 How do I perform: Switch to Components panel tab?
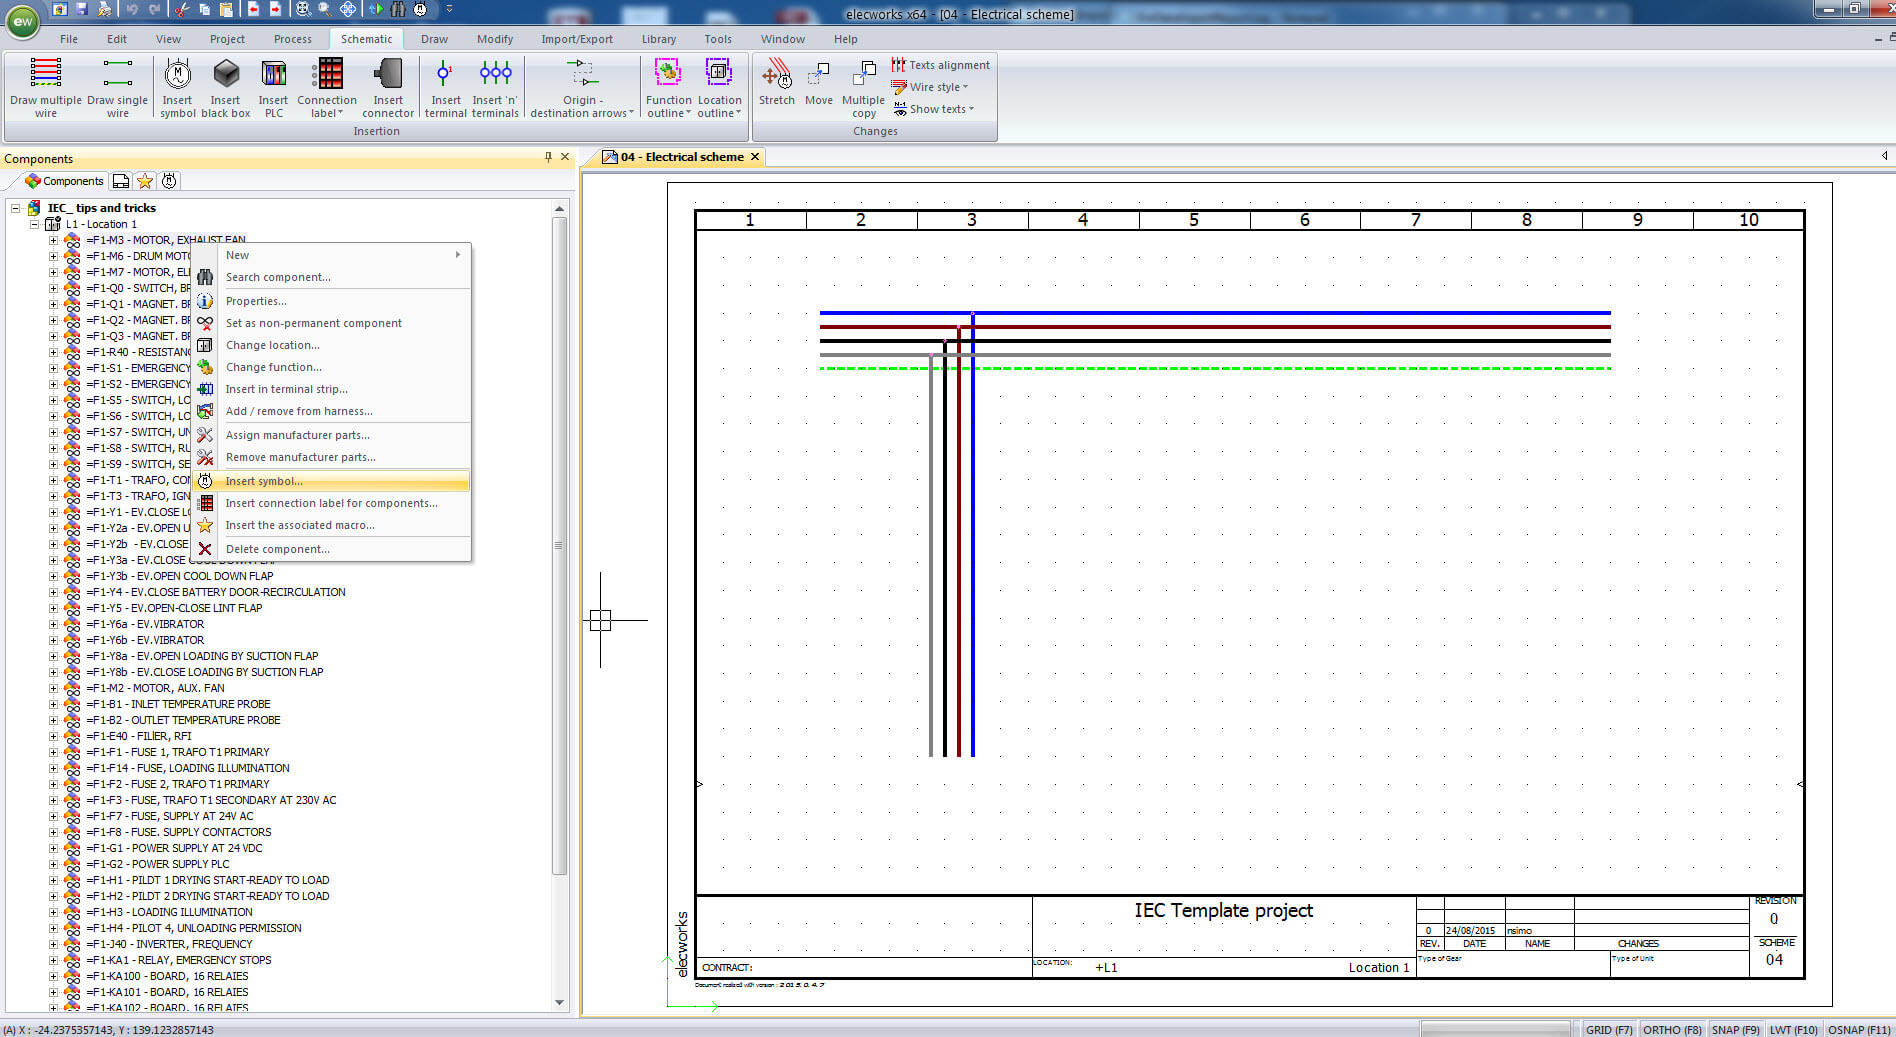[64, 181]
